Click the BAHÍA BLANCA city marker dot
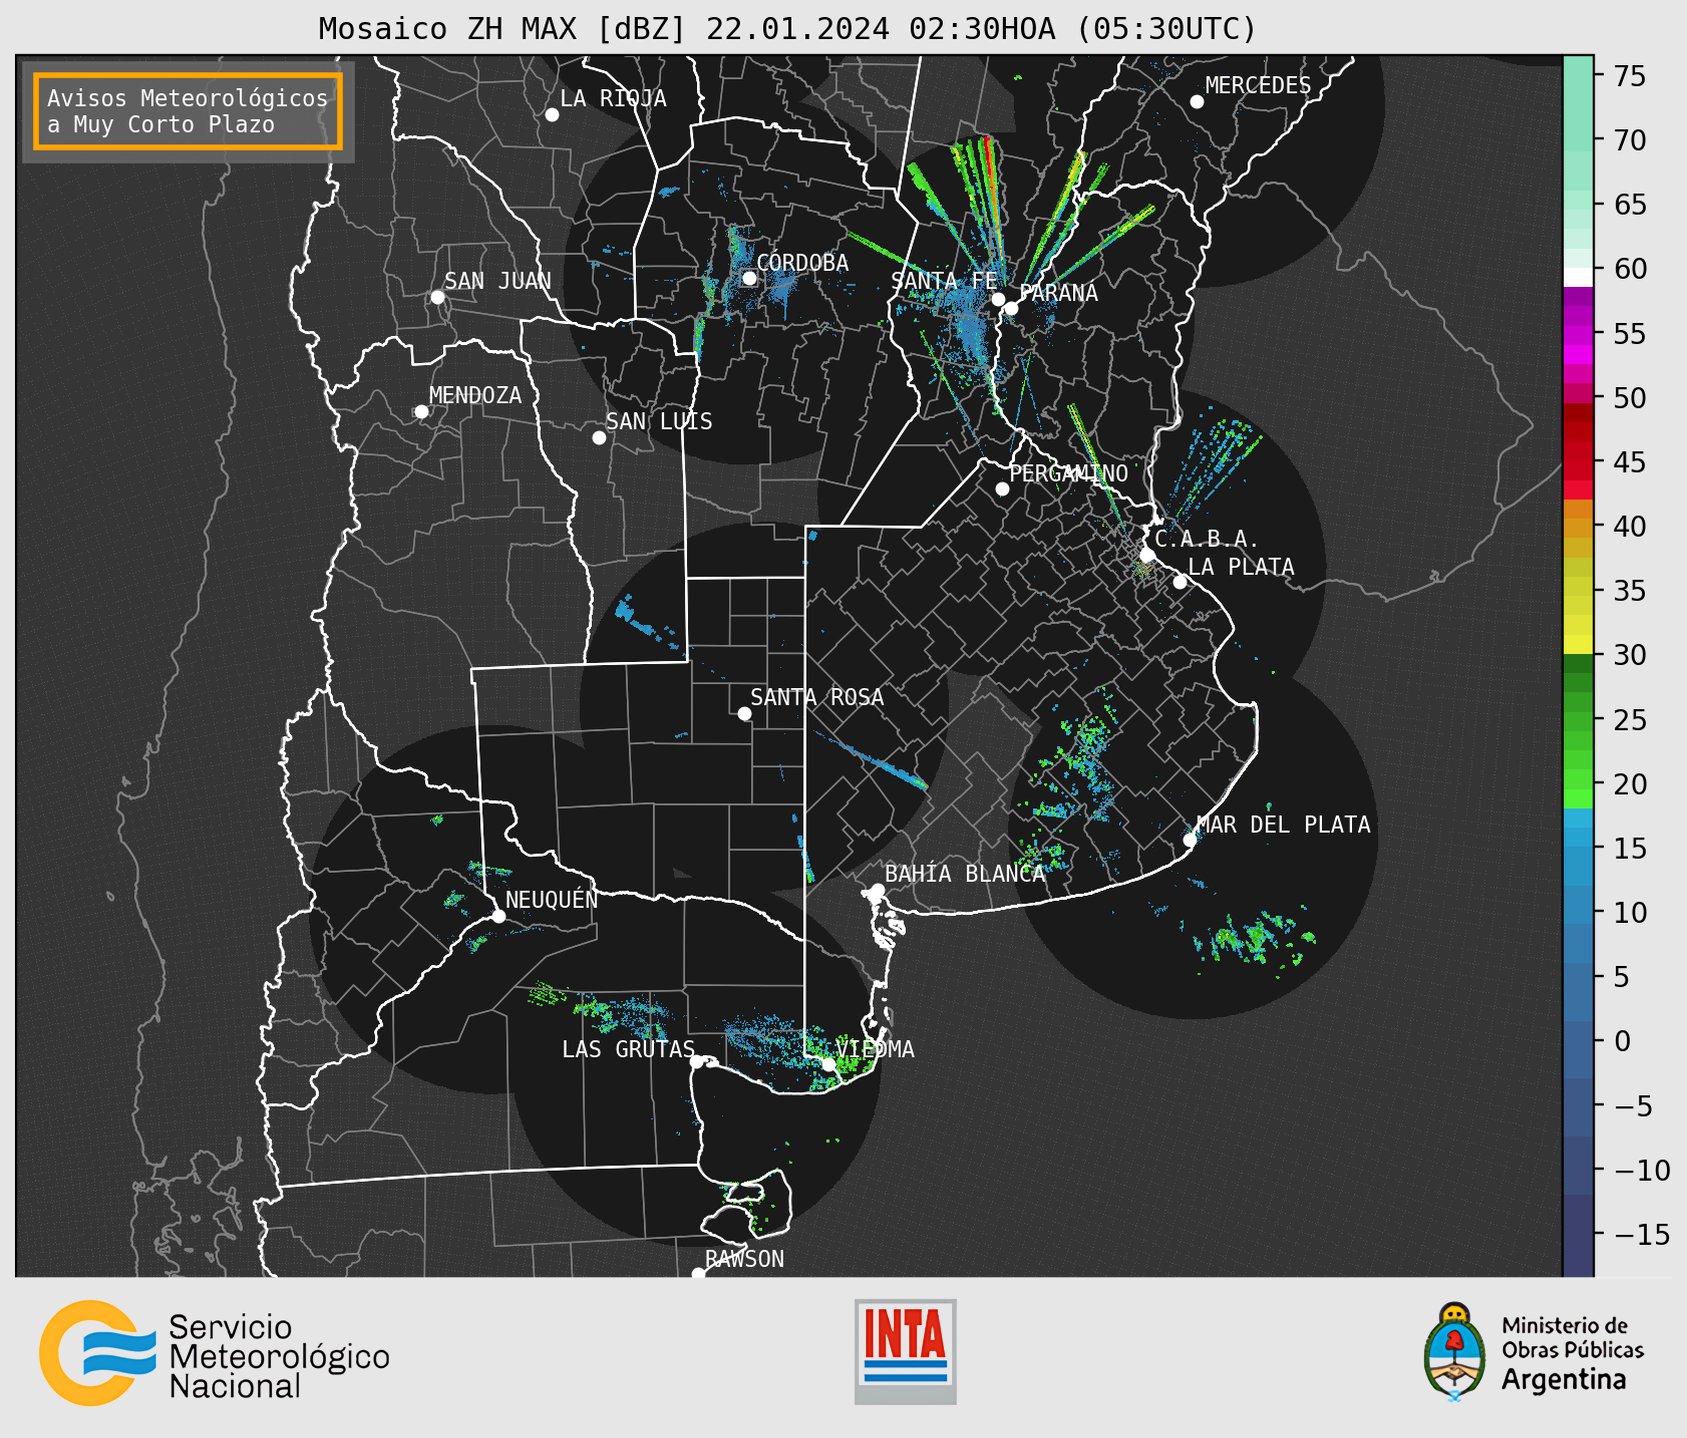This screenshot has height=1438, width=1687. pos(877,890)
